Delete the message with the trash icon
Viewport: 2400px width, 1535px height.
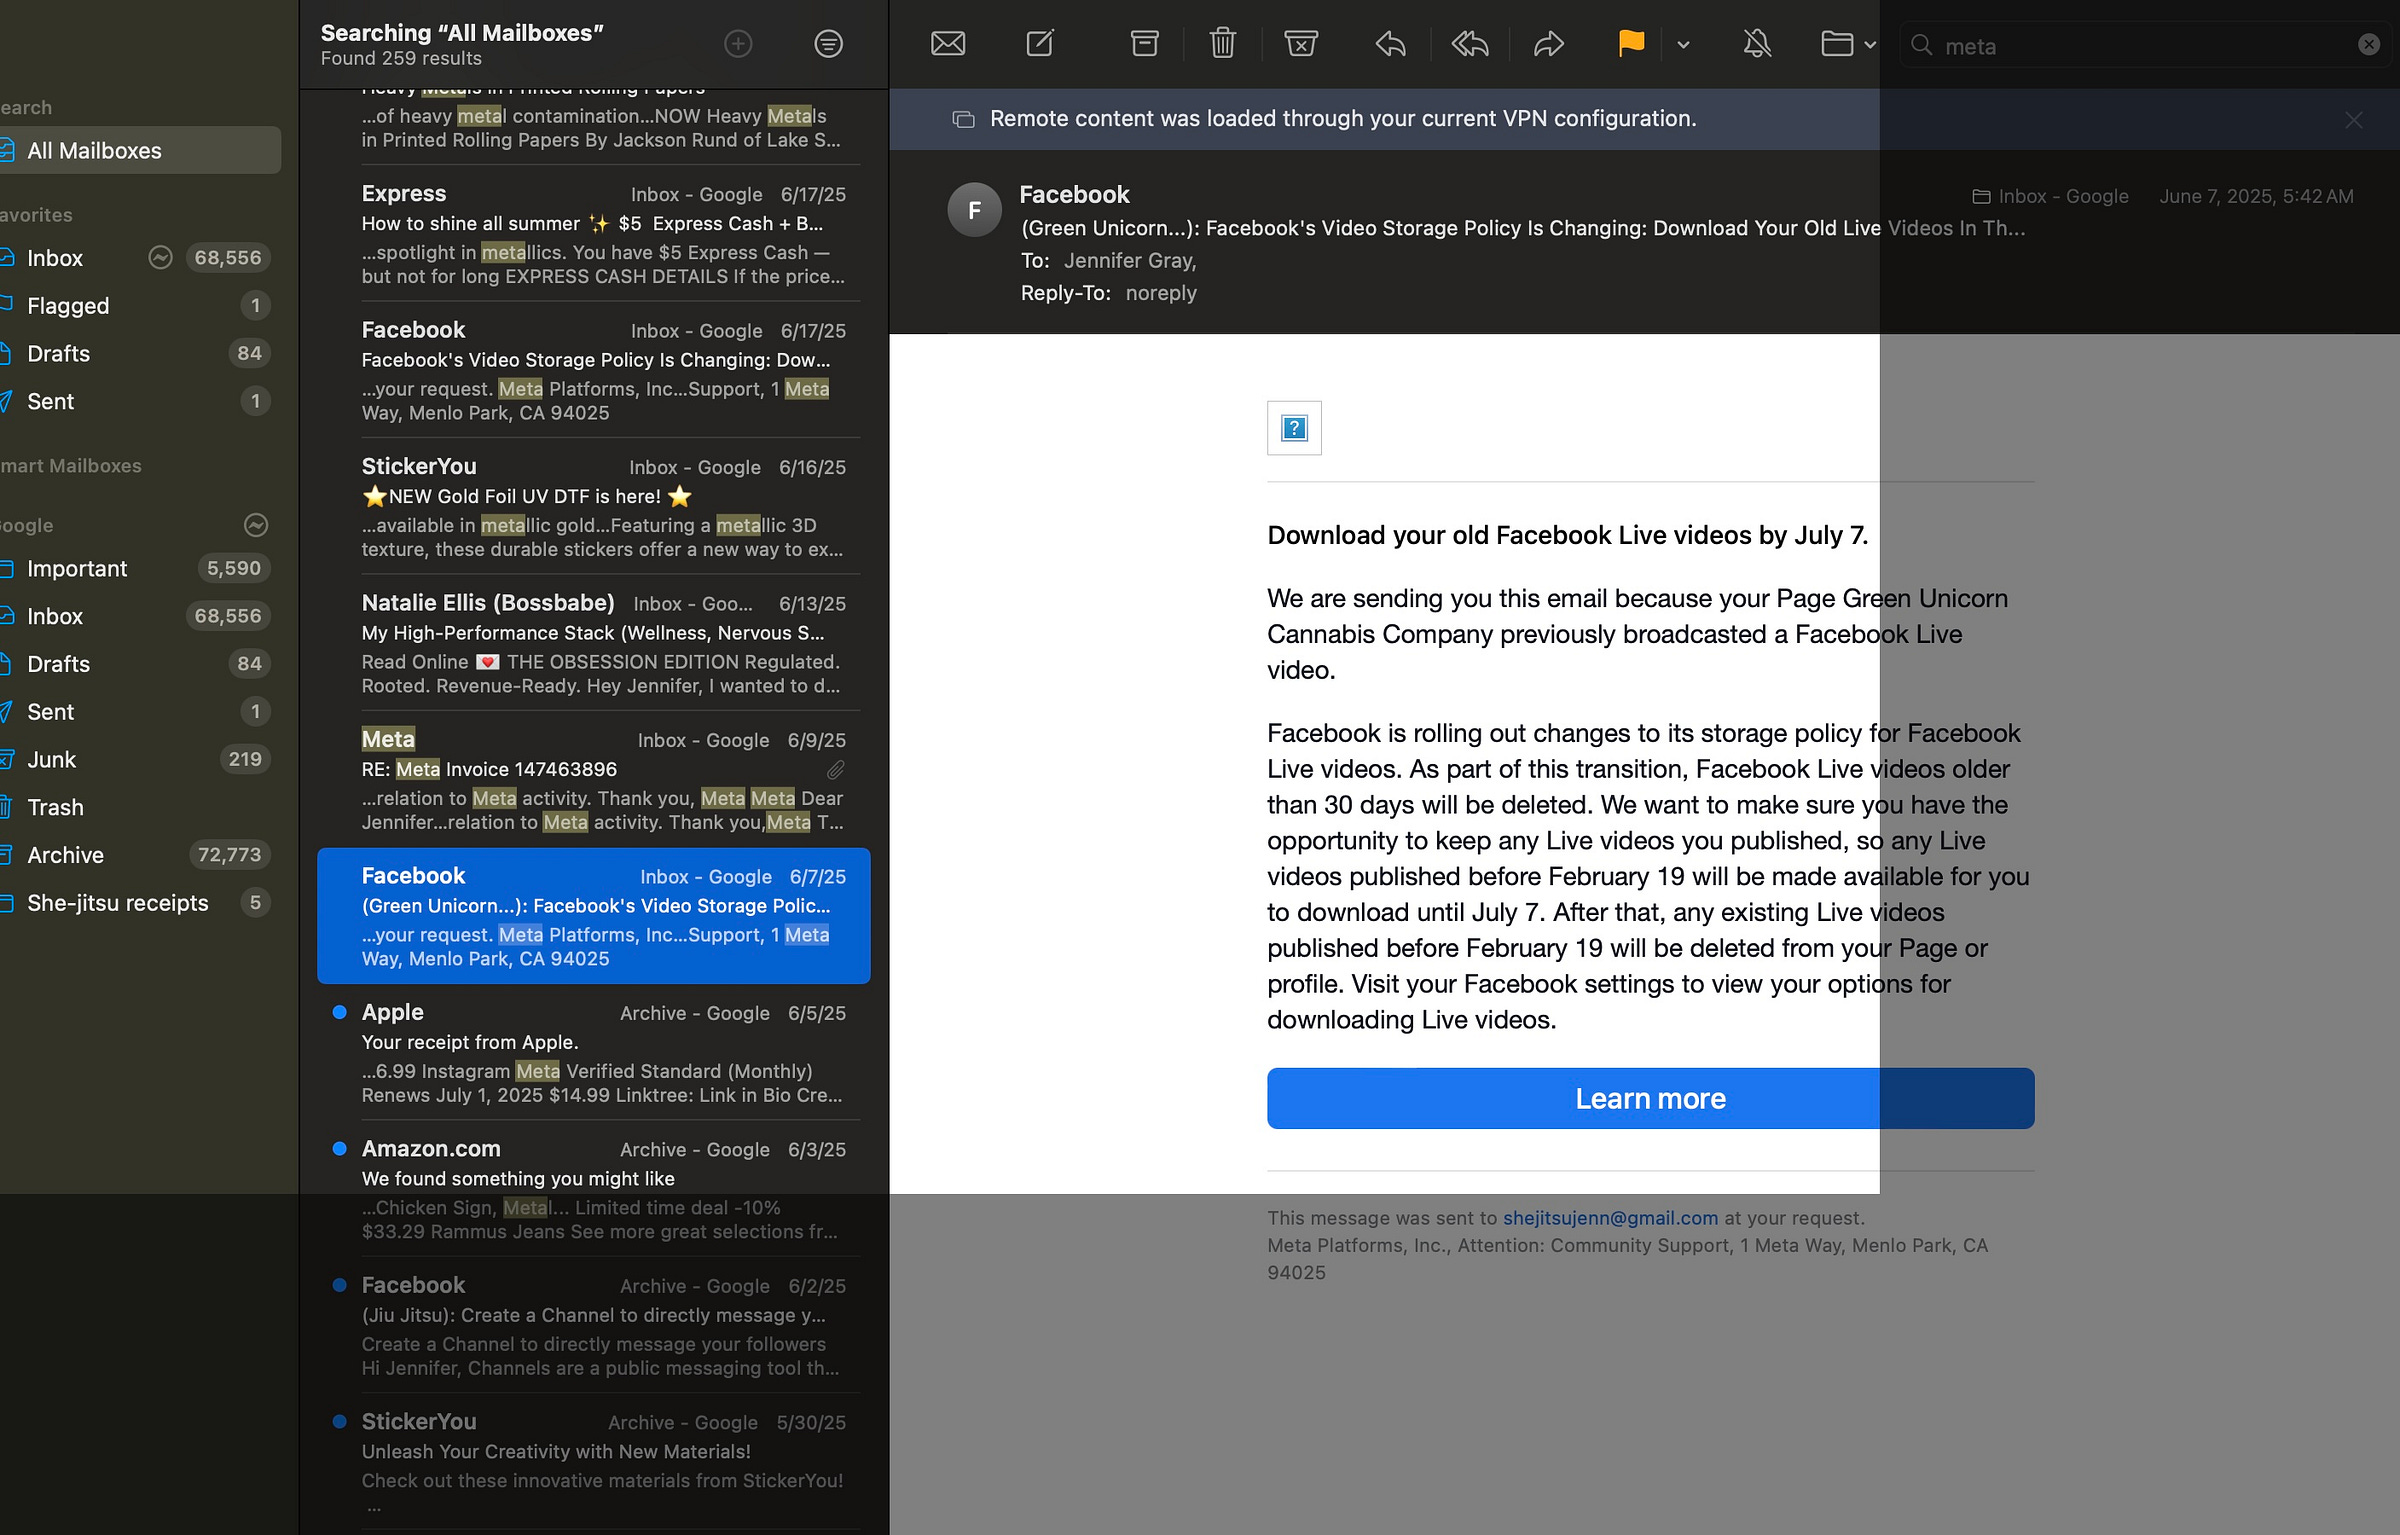(1222, 44)
